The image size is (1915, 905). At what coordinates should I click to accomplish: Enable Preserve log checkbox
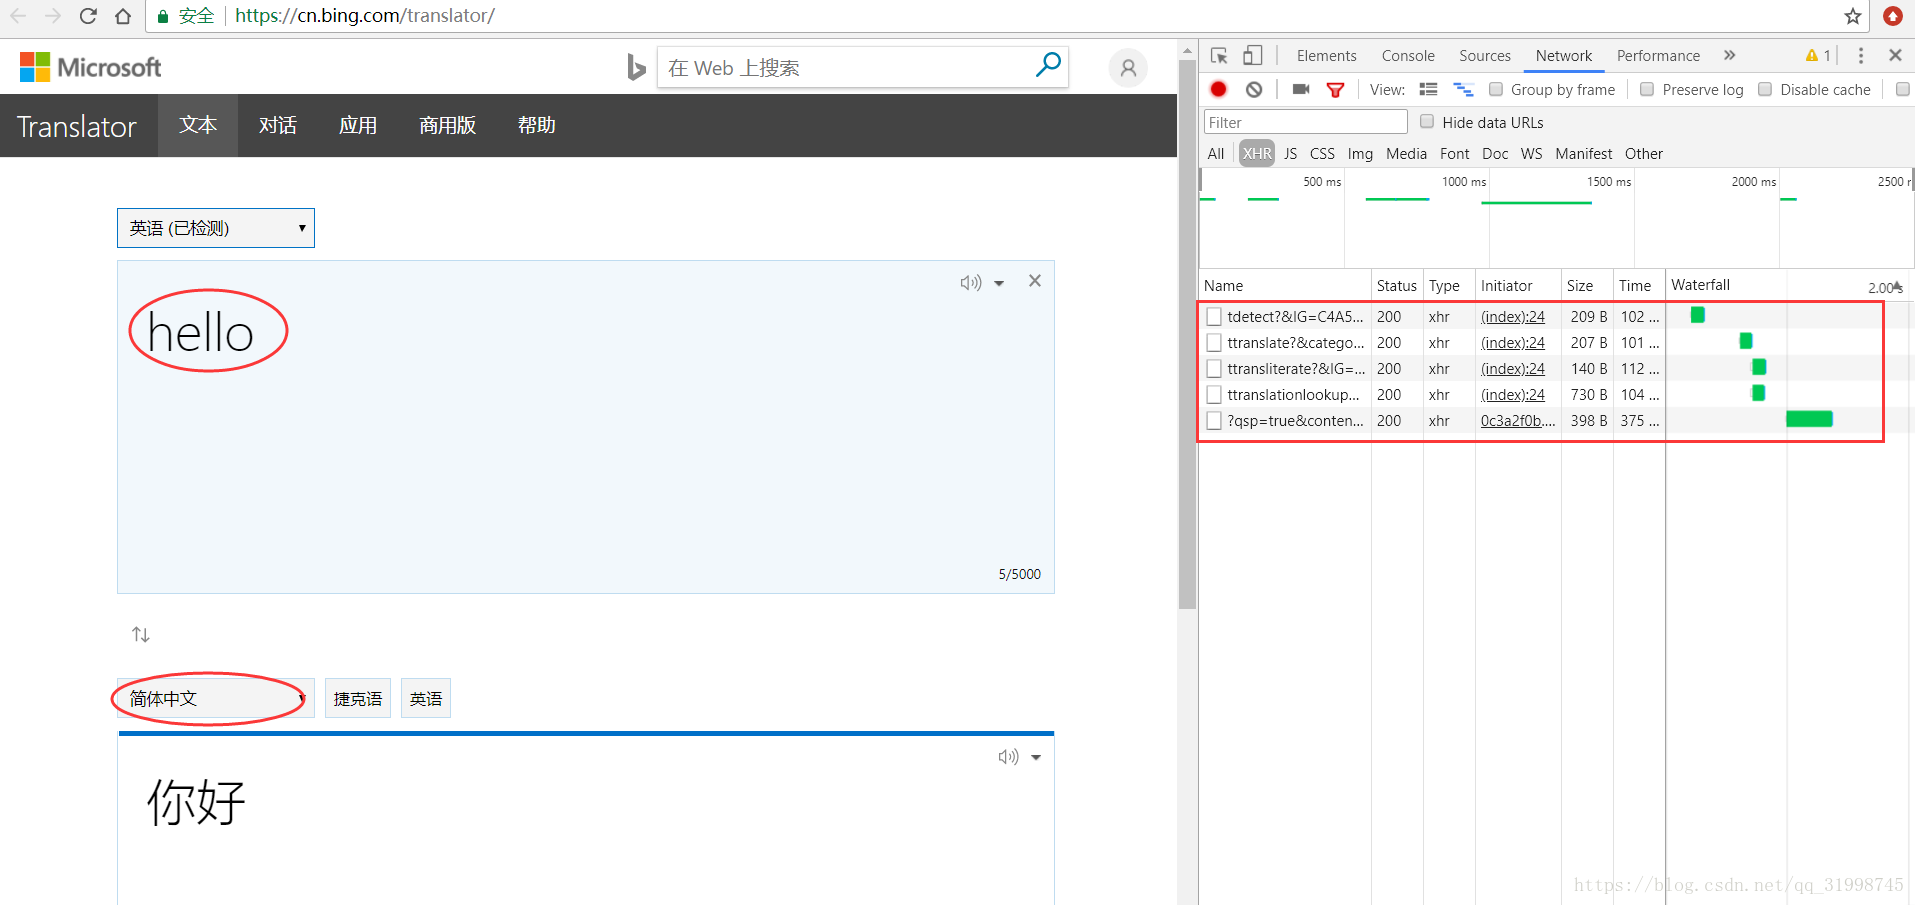(1647, 89)
